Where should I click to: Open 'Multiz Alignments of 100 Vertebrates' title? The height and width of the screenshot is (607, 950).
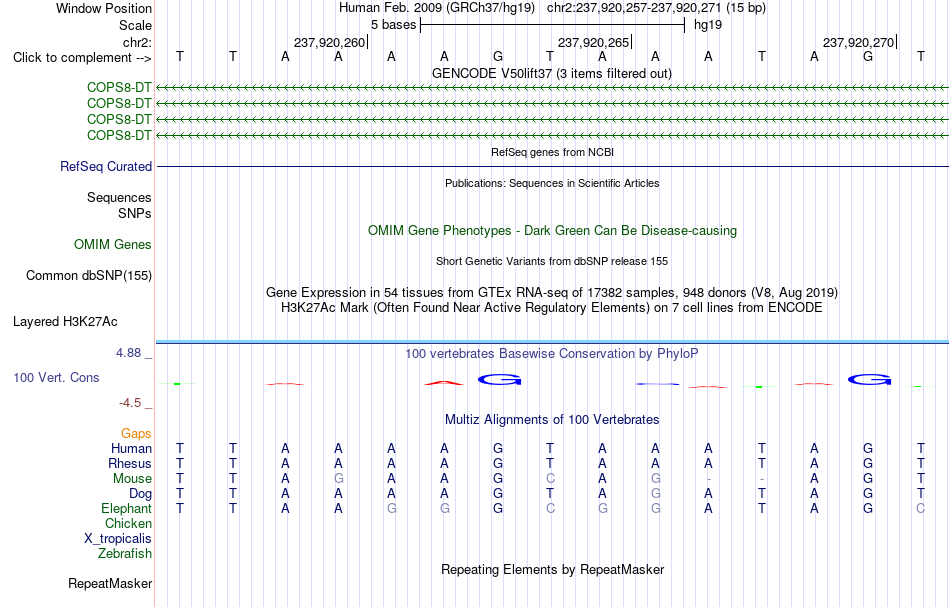point(552,419)
